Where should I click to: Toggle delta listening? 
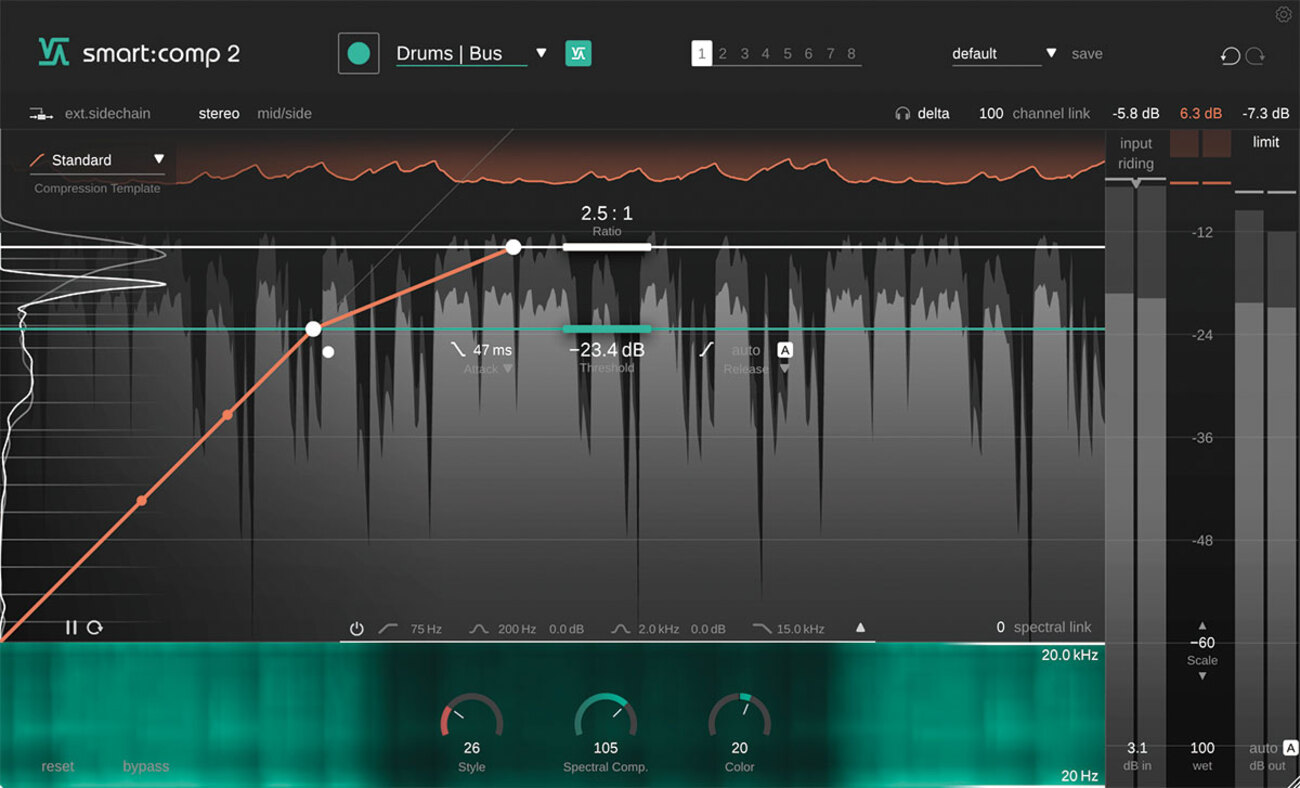pyautogui.click(x=934, y=114)
